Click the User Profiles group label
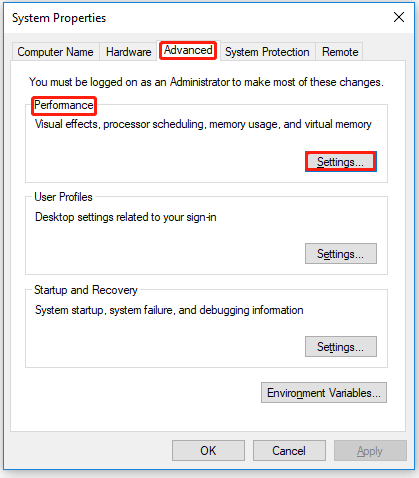Screen dimensions: 419x478 coord(63,197)
